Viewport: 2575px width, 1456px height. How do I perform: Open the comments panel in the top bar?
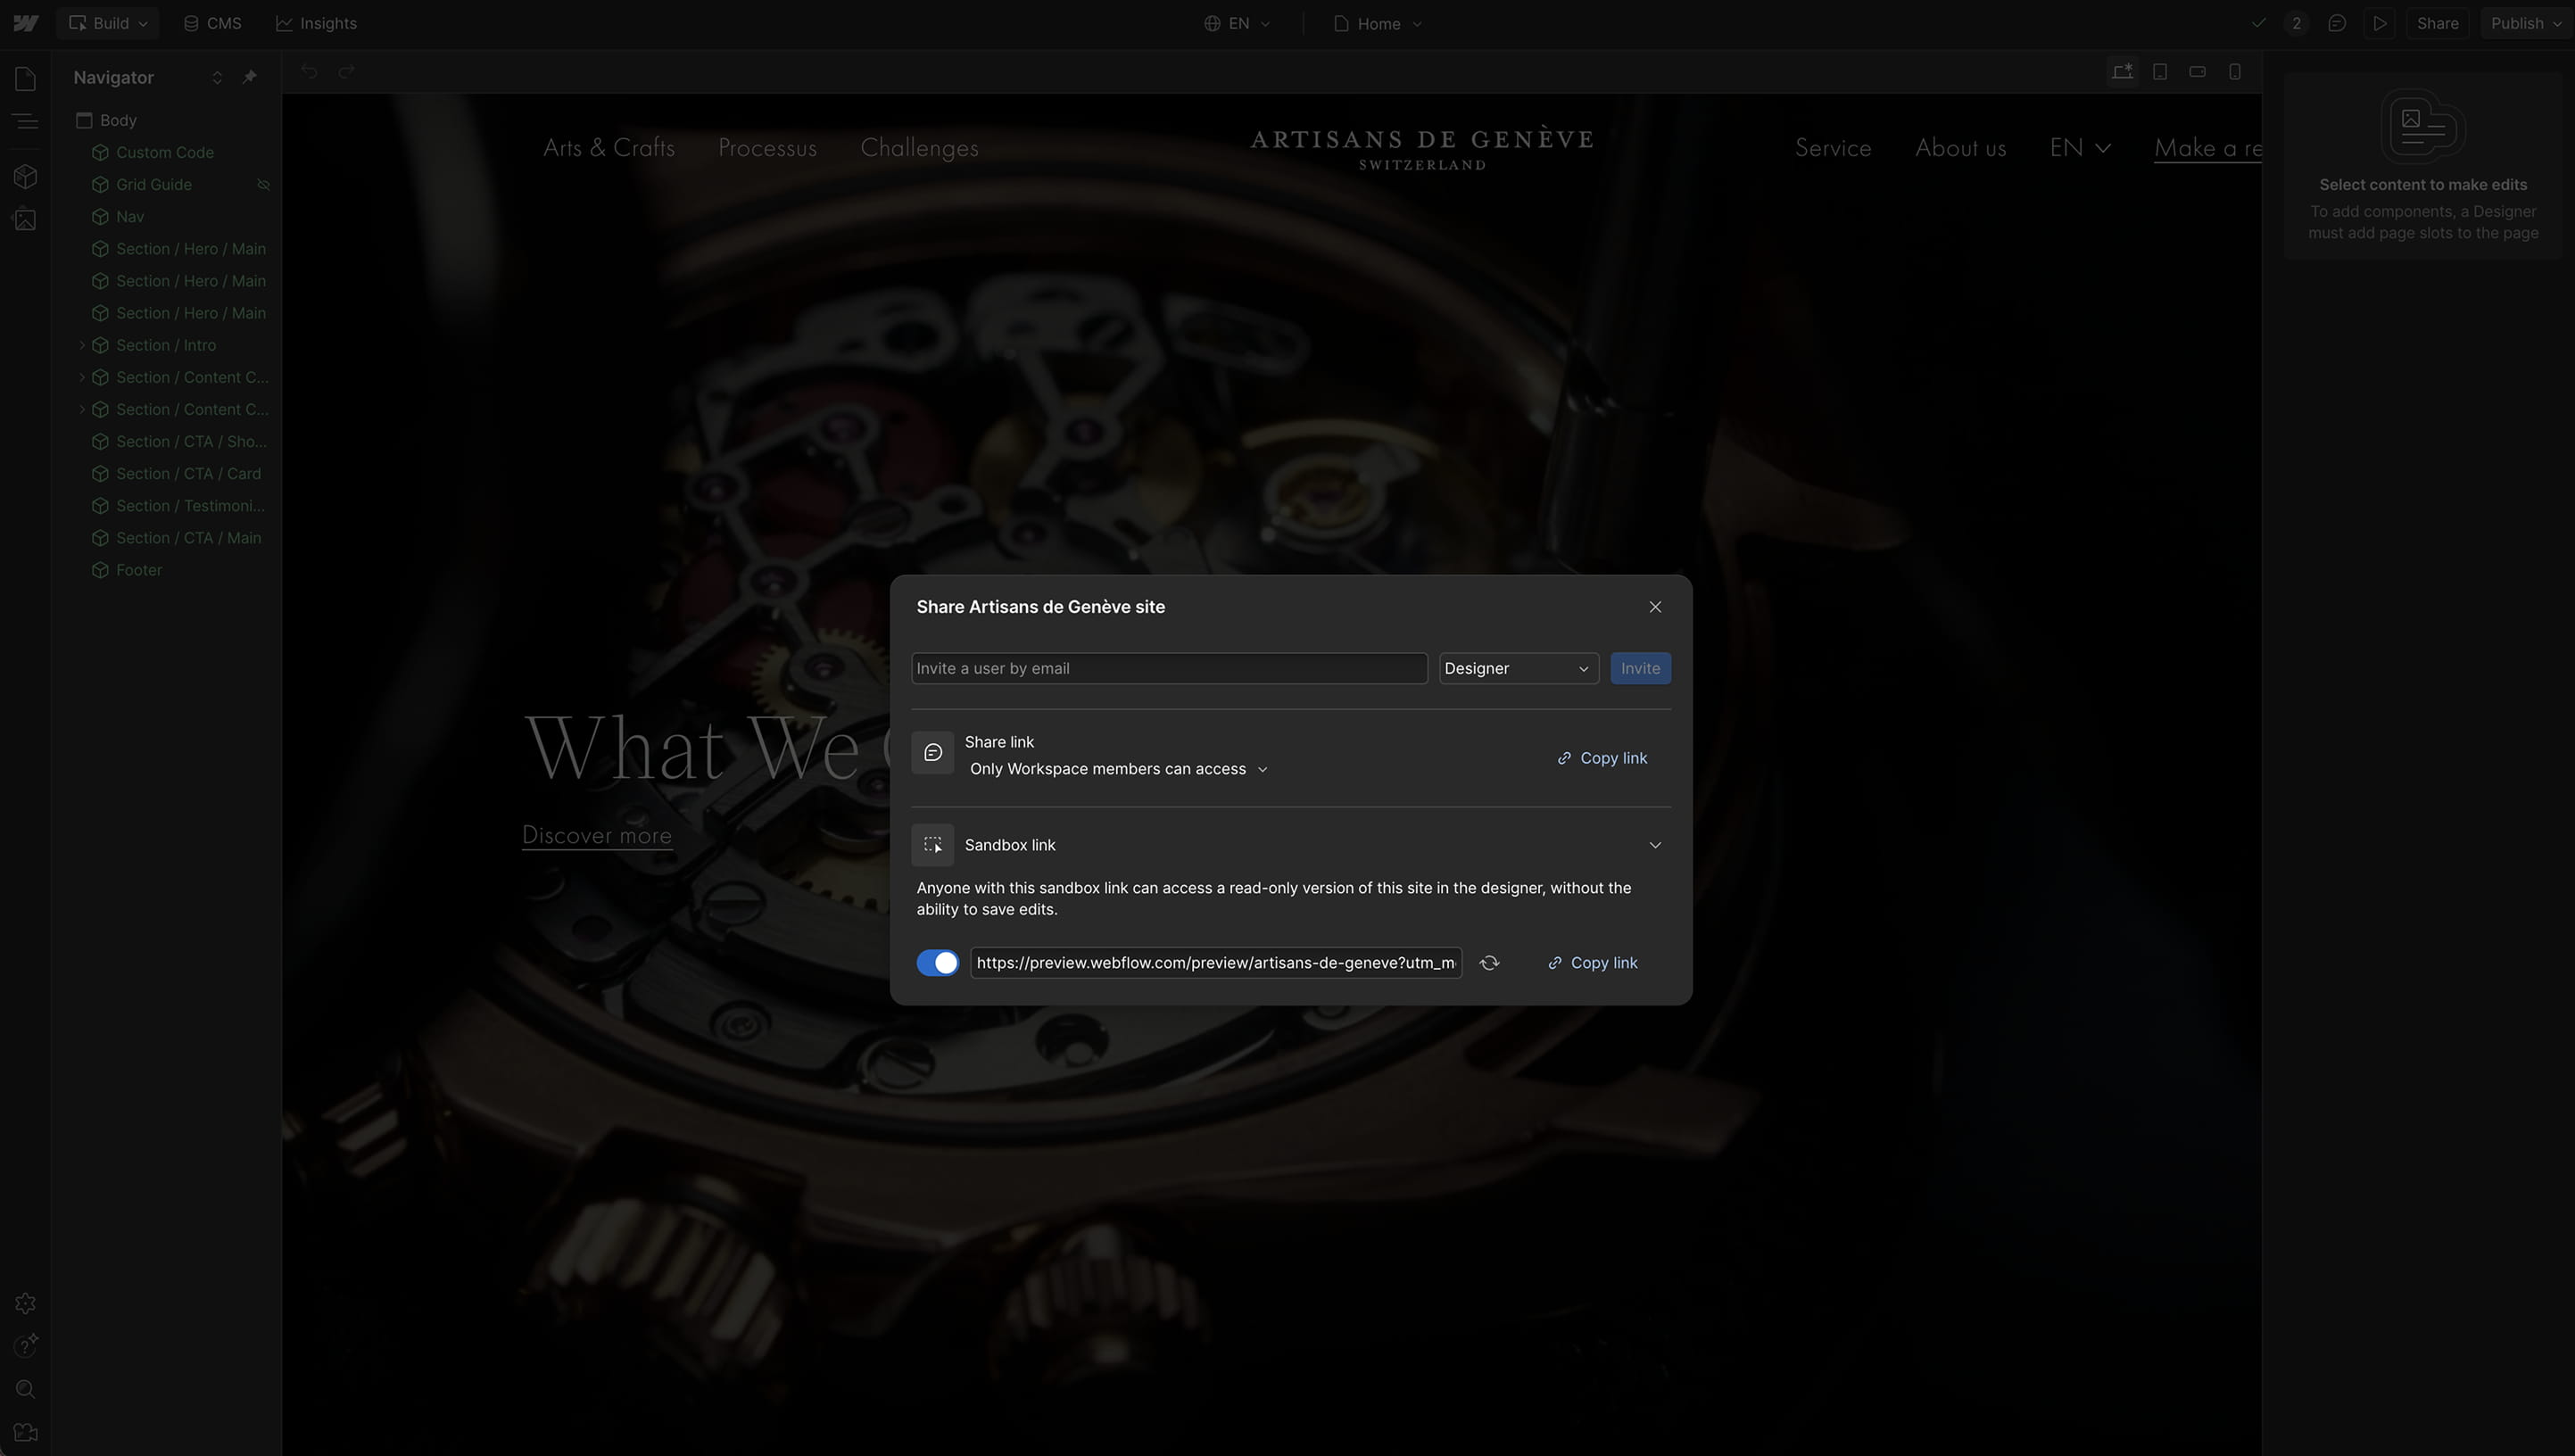tap(2337, 23)
